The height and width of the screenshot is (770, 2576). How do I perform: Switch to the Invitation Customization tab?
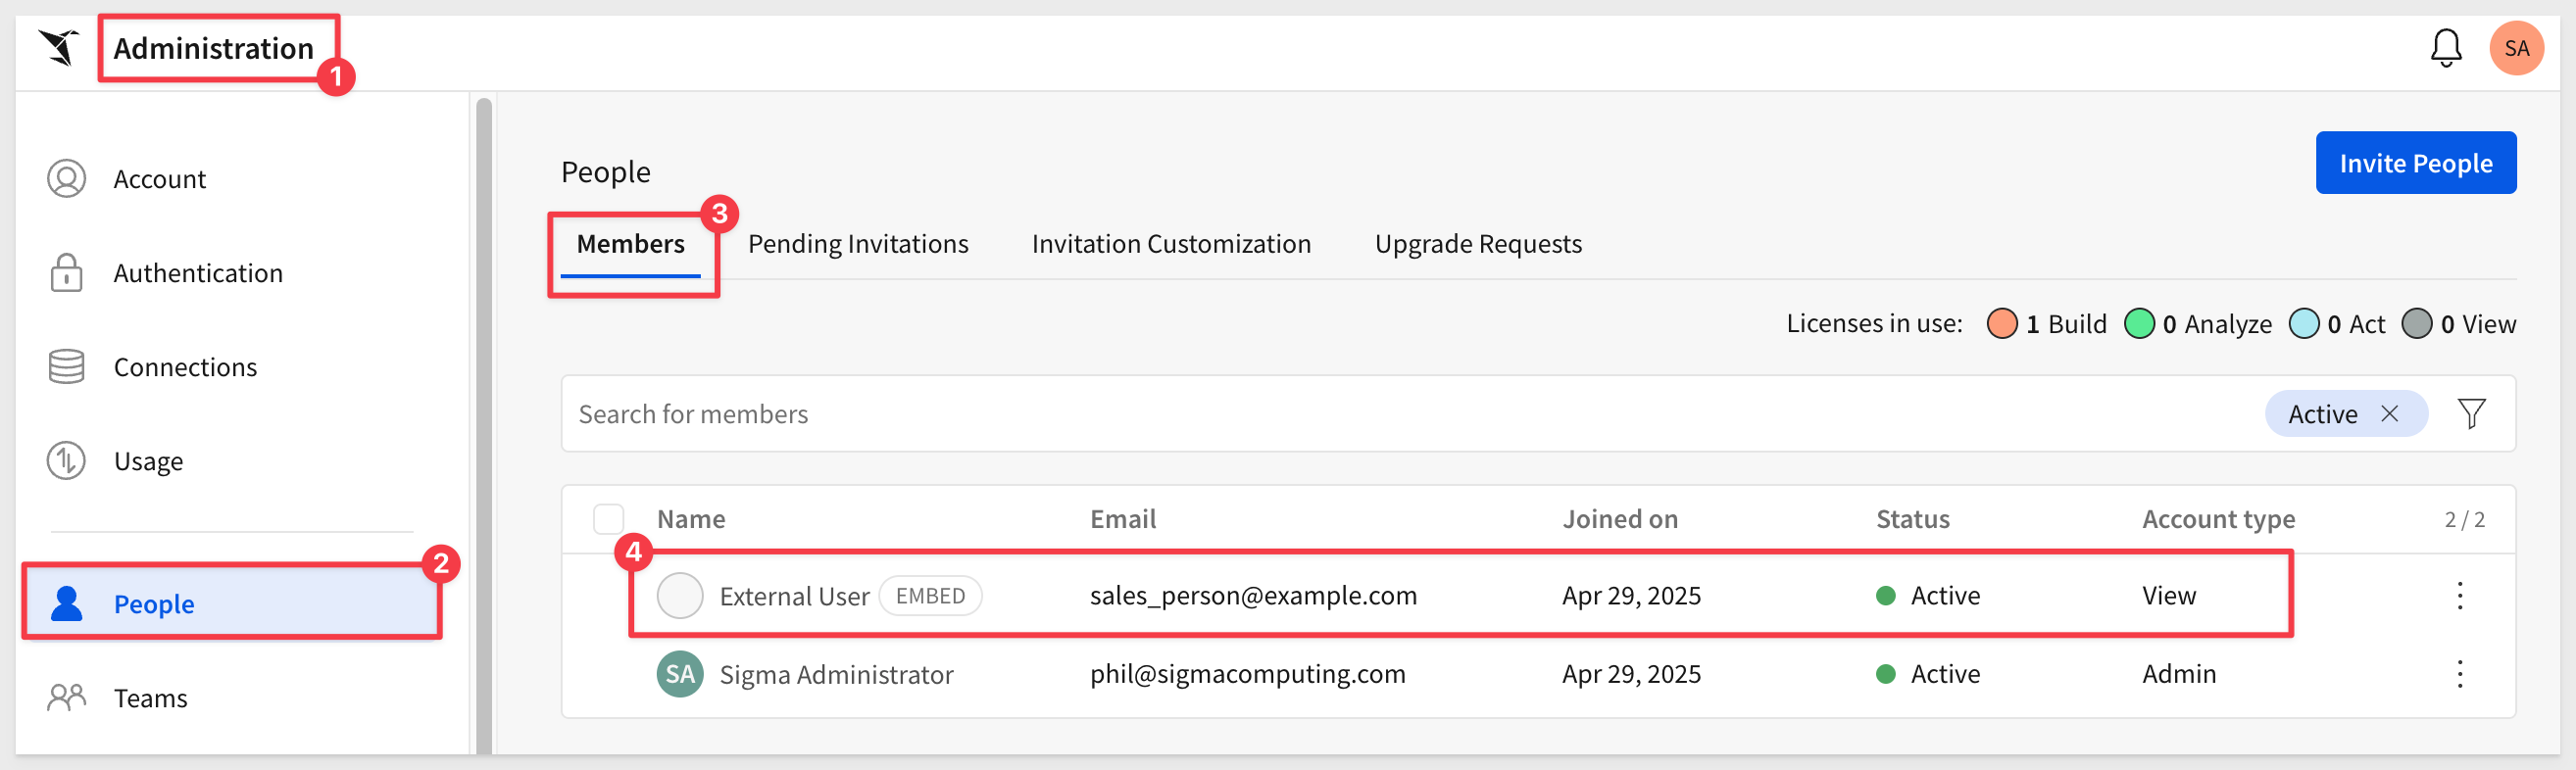[x=1171, y=244]
